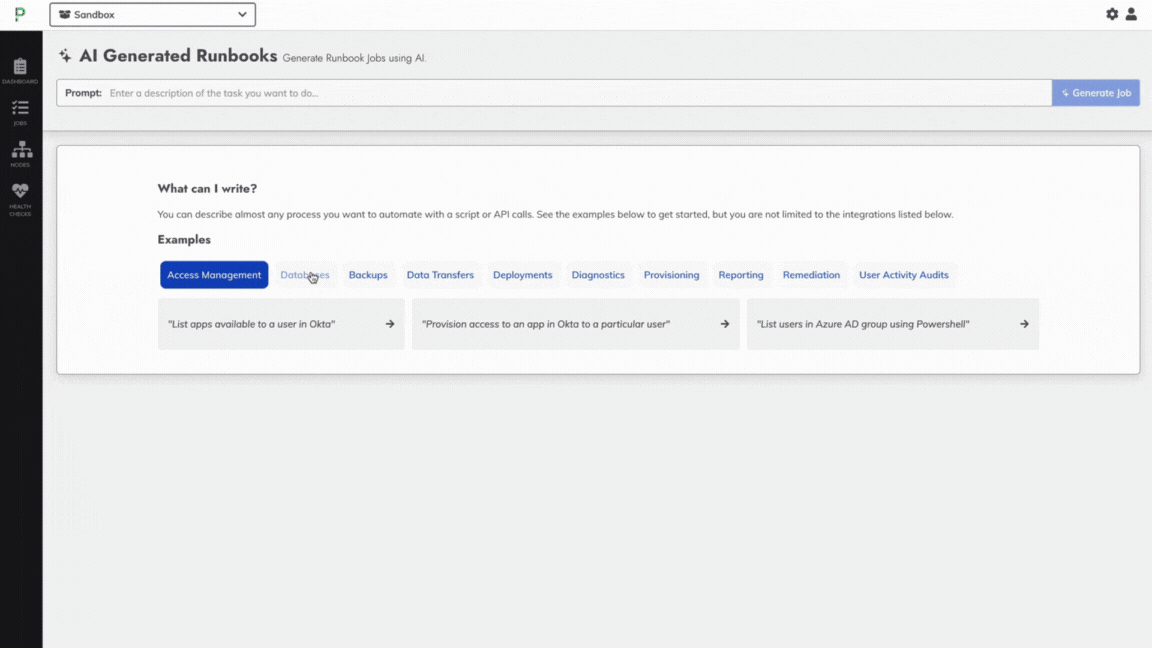The height and width of the screenshot is (648, 1152).
Task: Show the Diagnostics examples
Action: [598, 275]
